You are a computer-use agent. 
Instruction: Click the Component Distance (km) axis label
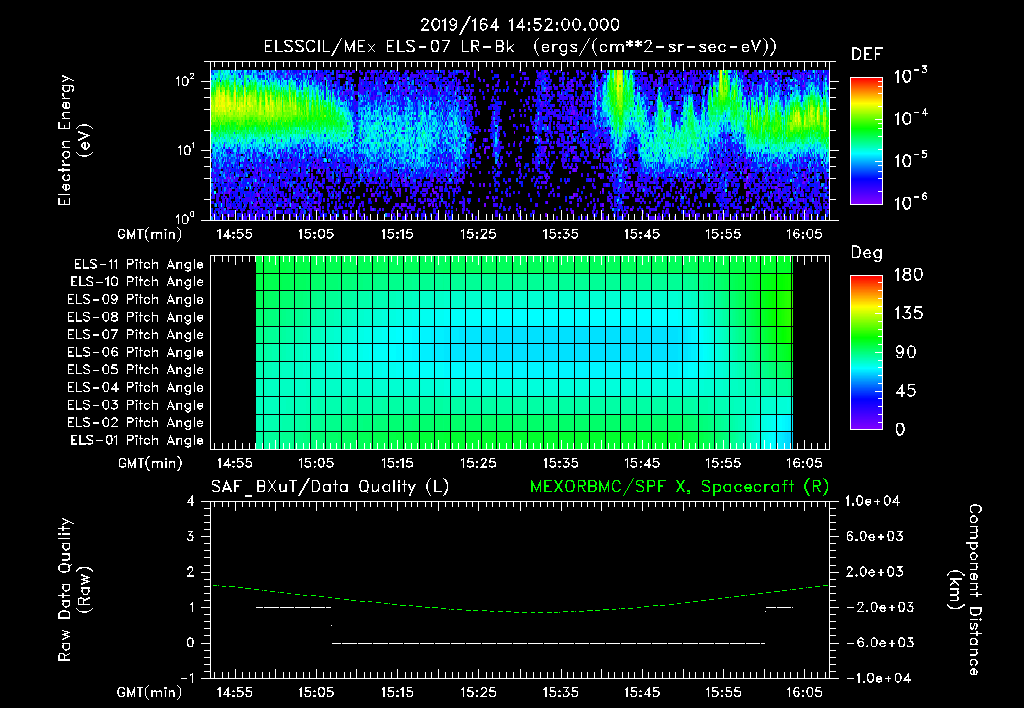pyautogui.click(x=965, y=590)
